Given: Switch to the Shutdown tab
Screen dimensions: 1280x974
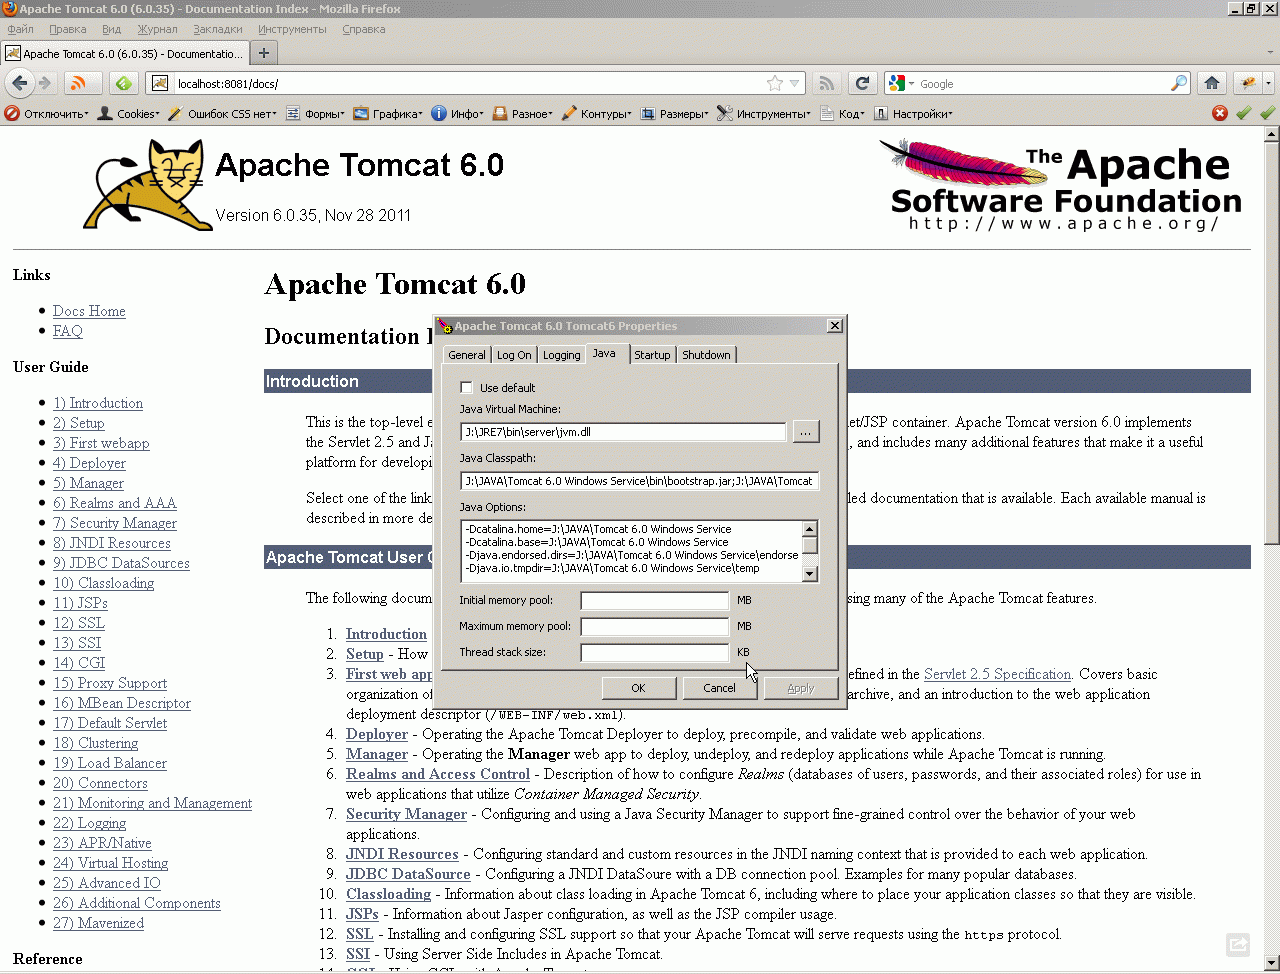Looking at the screenshot, I should (706, 355).
